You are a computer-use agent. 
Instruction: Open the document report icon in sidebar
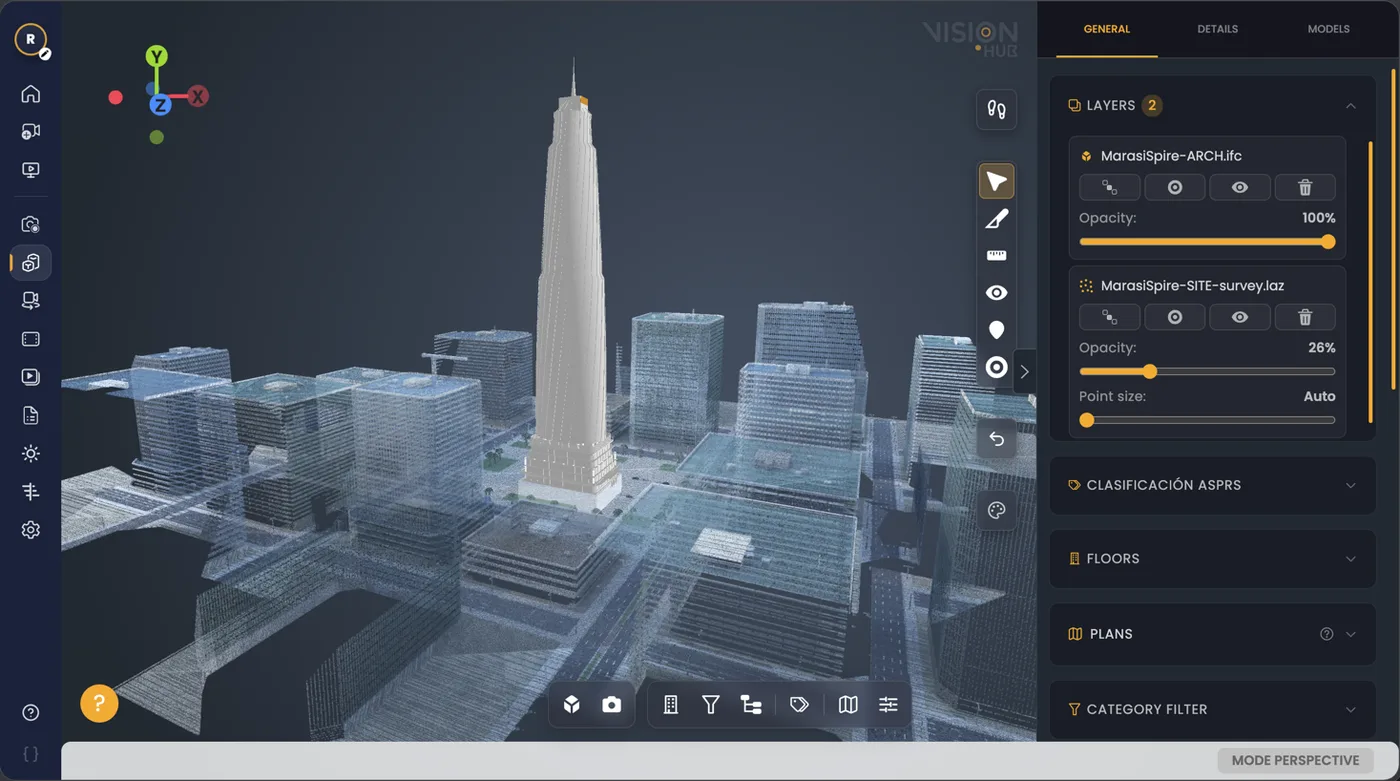[31, 416]
